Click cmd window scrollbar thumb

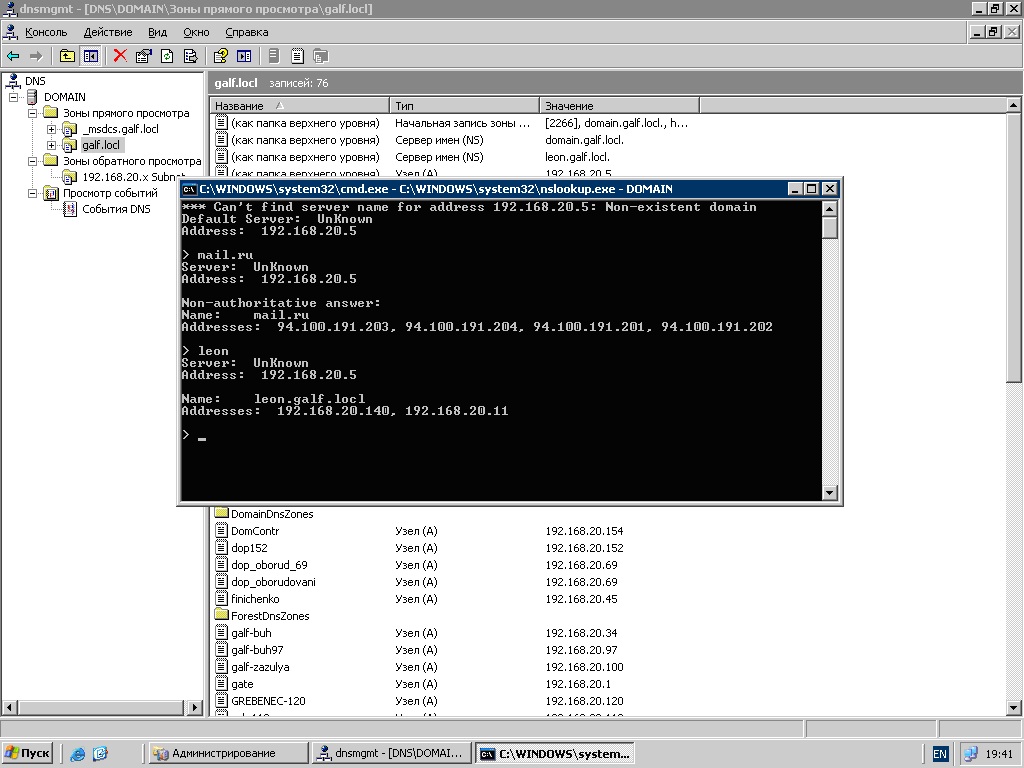click(x=829, y=228)
